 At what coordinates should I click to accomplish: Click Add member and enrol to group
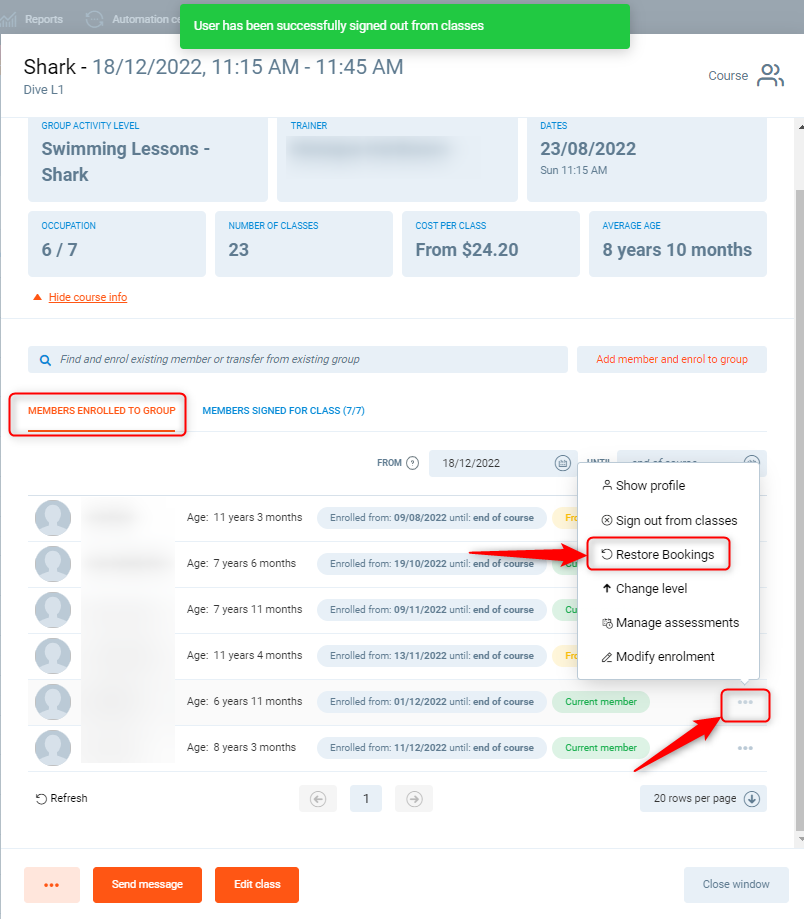(671, 360)
